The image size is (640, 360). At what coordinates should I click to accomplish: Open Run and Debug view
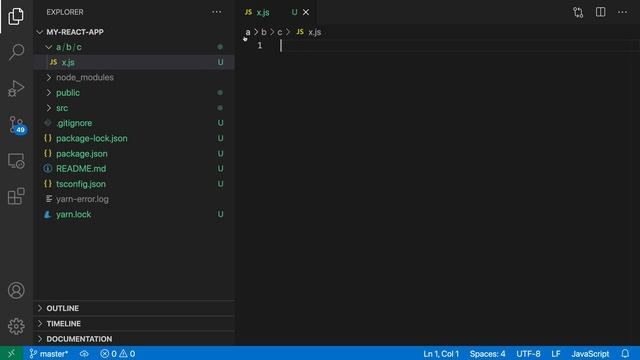(x=16, y=88)
